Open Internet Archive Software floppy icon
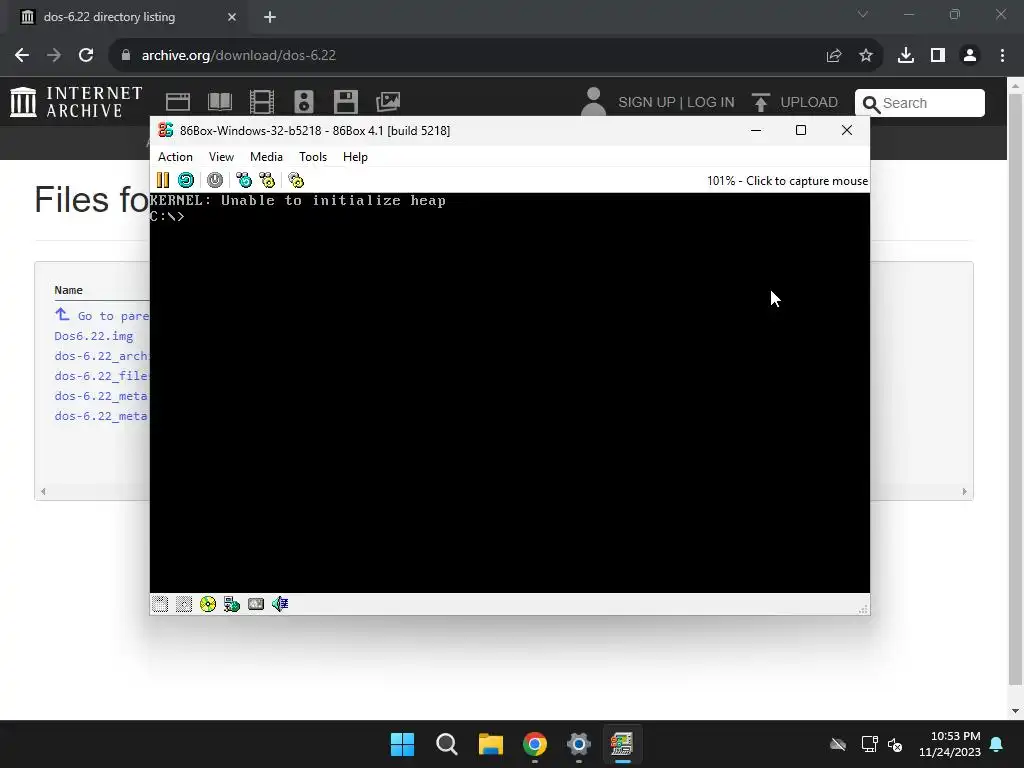1024x768 pixels. [x=345, y=102]
